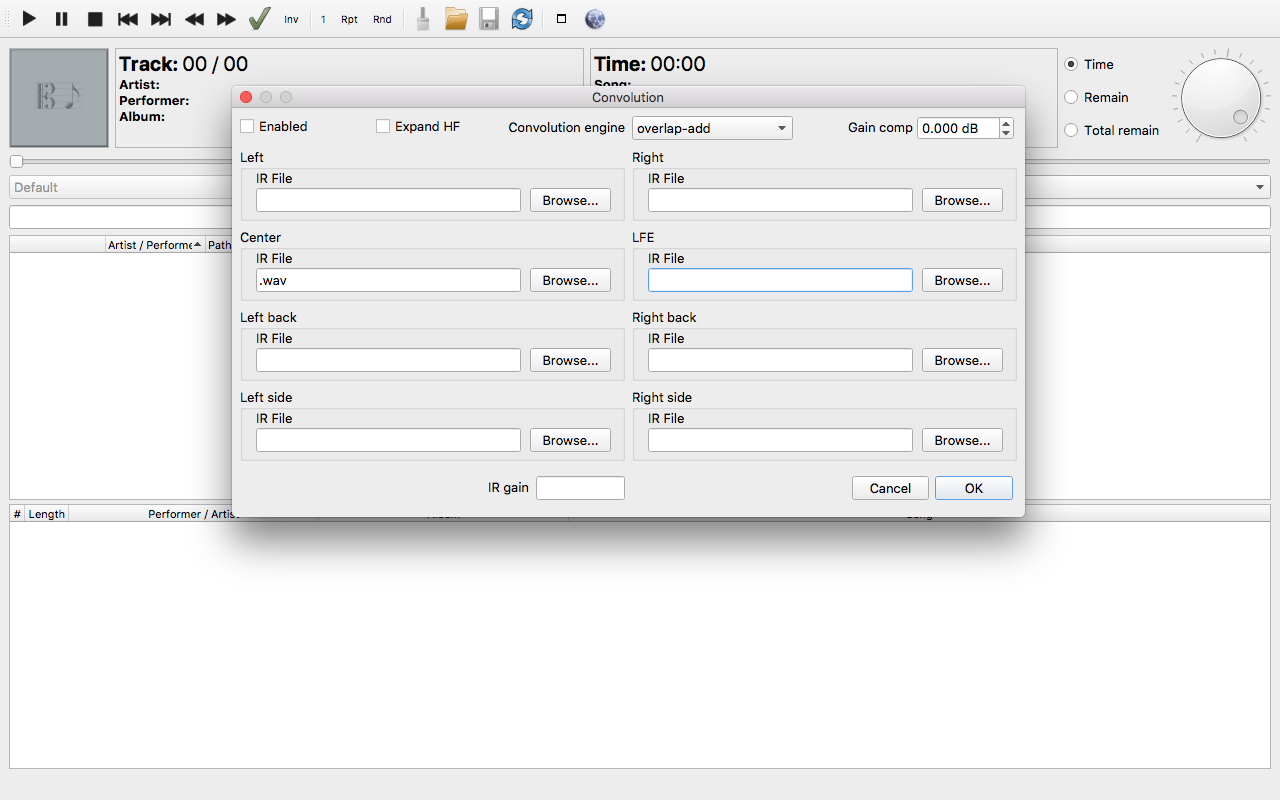Toggle the Rpt repeat toolbar item
Viewport: 1280px width, 800px height.
click(x=349, y=19)
